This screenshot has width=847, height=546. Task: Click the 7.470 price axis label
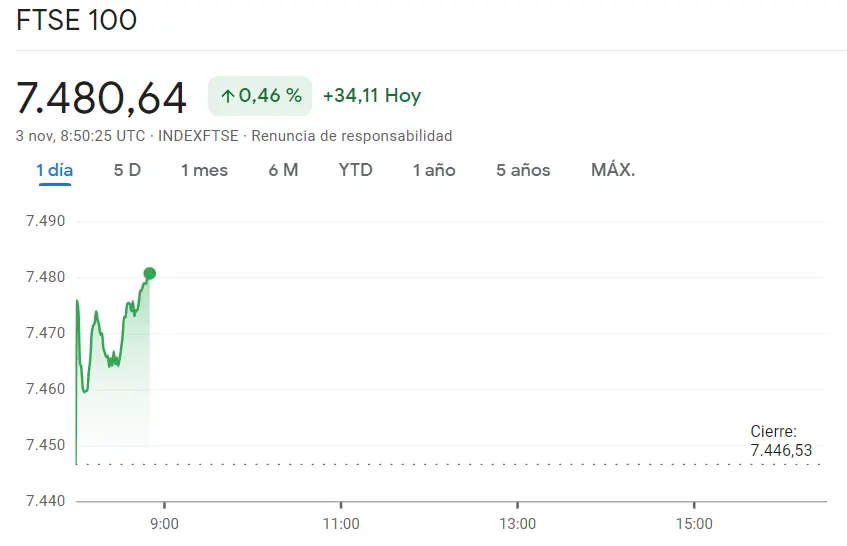[x=45, y=333]
